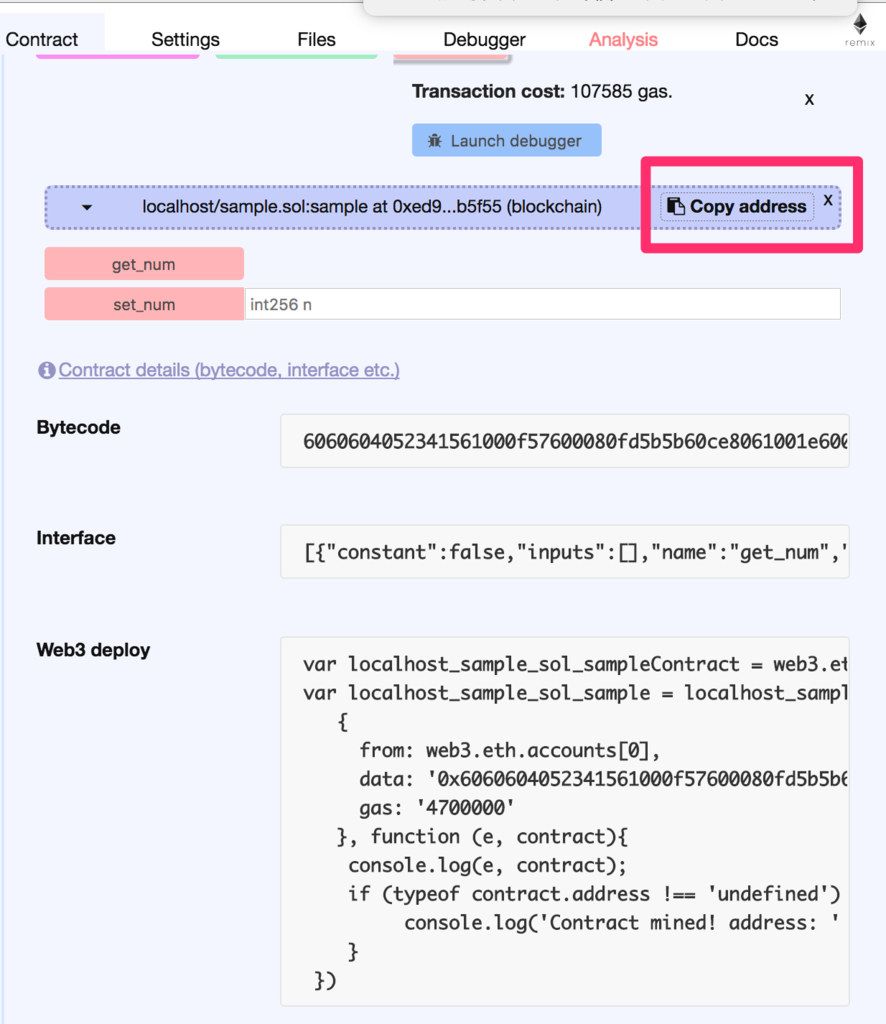Close the transaction cost message
The height and width of the screenshot is (1024, 886).
tap(809, 99)
